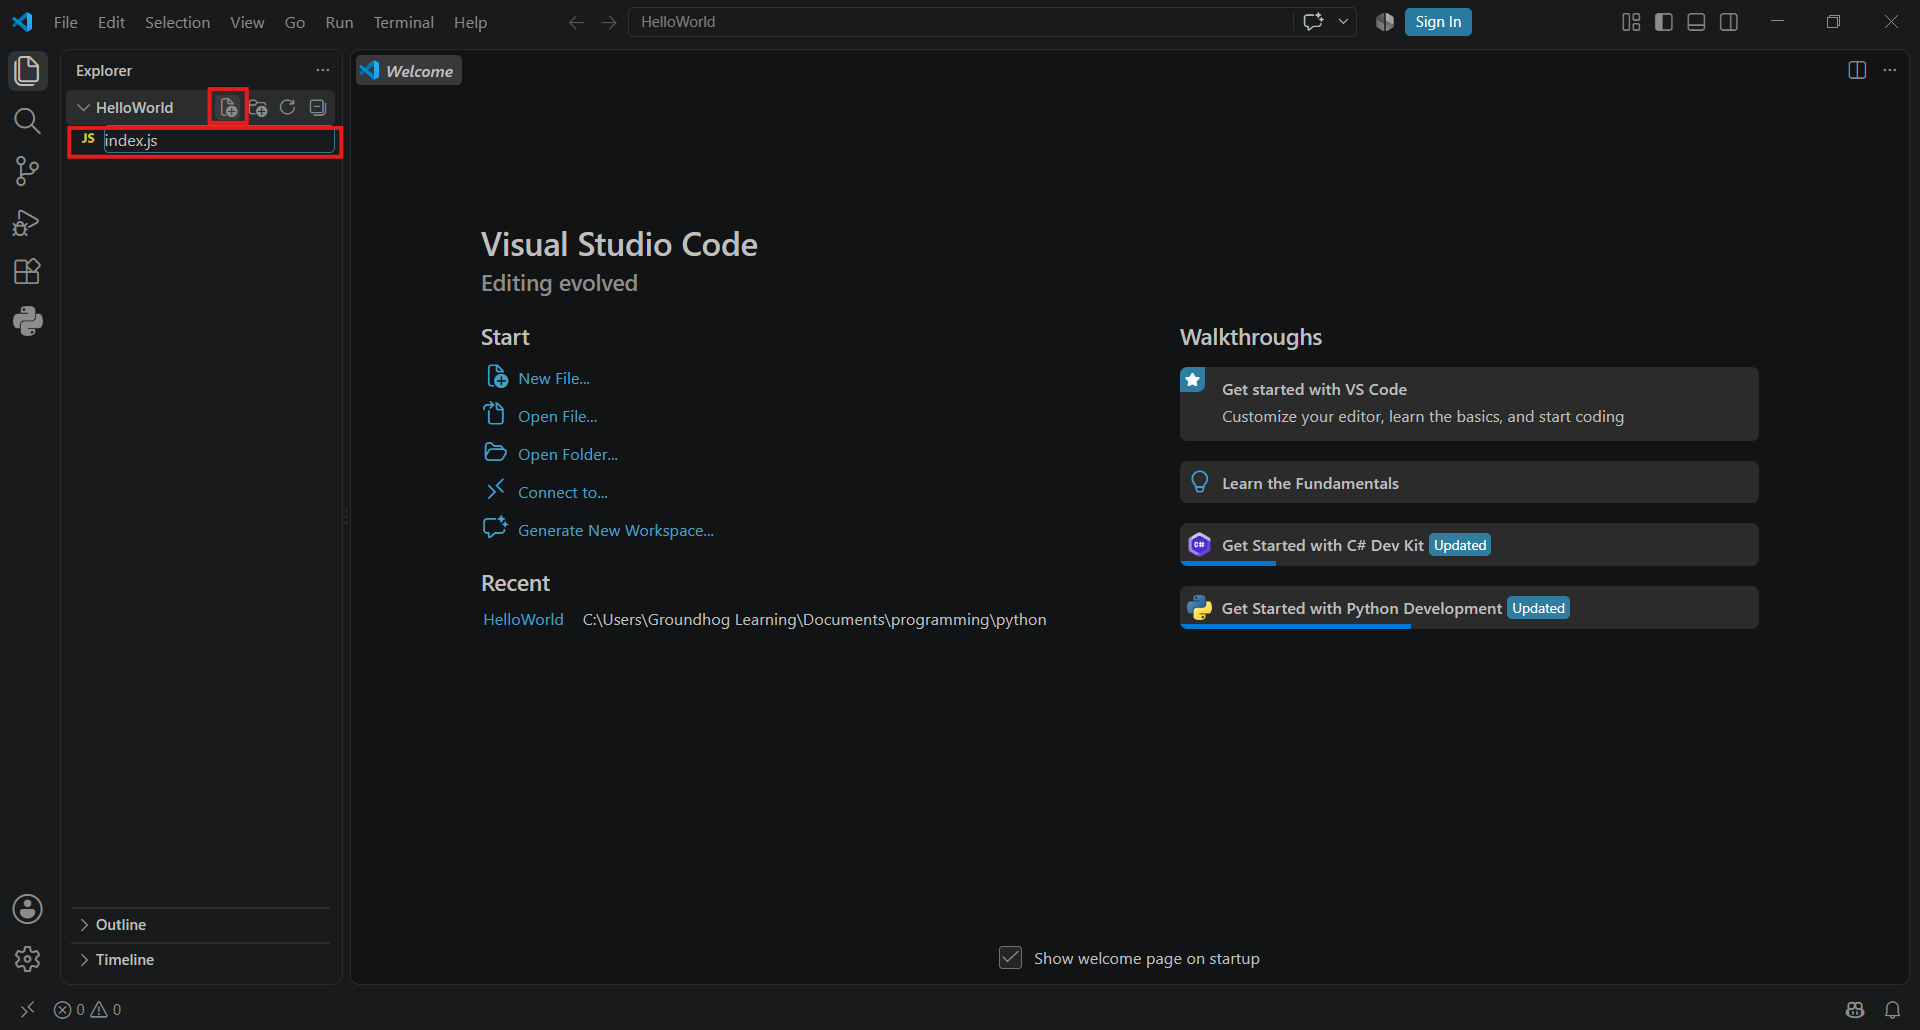Open the Search view icon
This screenshot has height=1030, width=1920.
point(27,121)
